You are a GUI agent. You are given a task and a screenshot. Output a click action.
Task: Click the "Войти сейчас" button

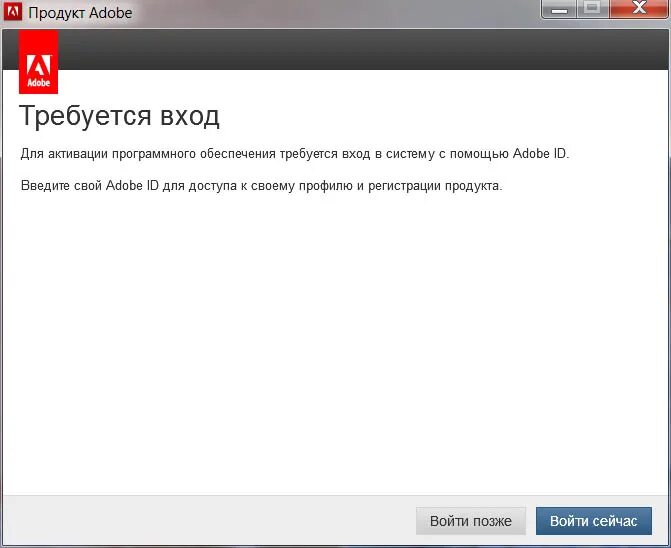(594, 521)
